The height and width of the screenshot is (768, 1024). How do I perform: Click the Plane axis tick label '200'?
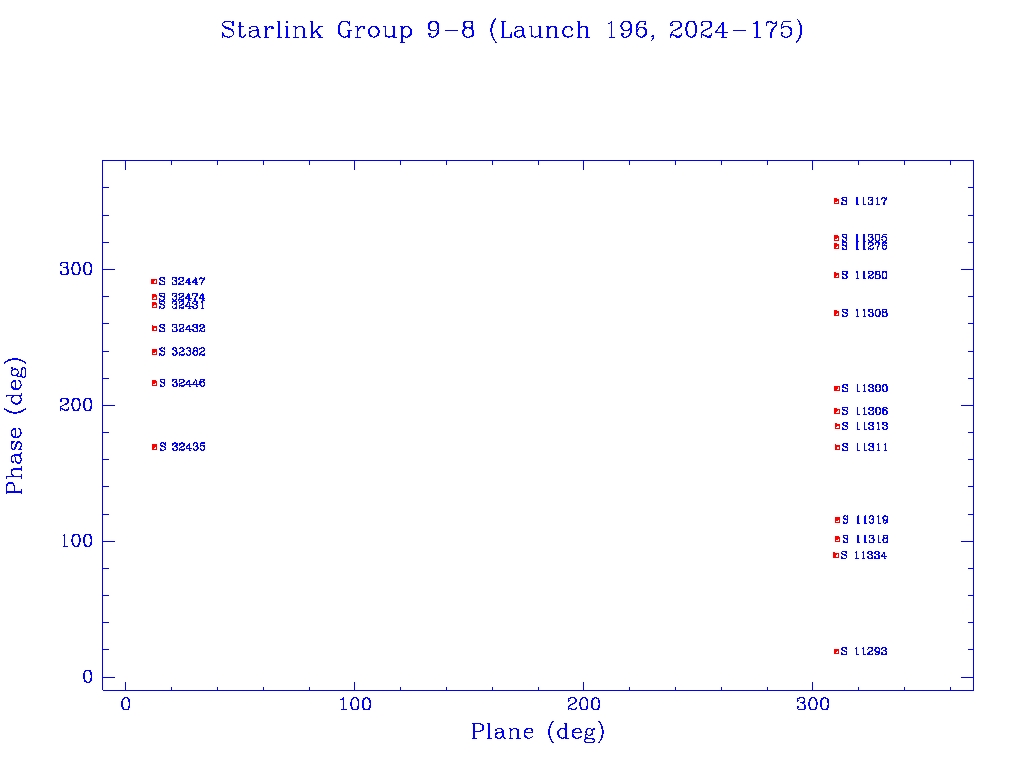(584, 705)
